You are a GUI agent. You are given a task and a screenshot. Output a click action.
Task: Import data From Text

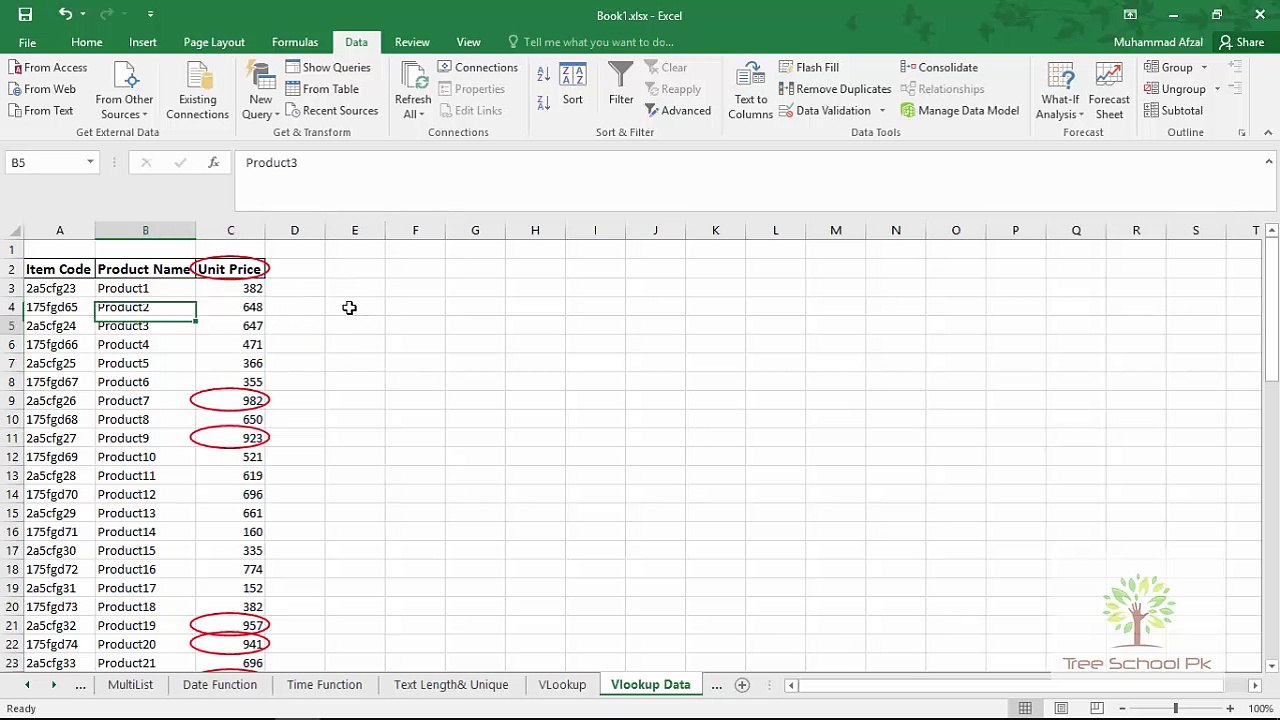pos(41,111)
